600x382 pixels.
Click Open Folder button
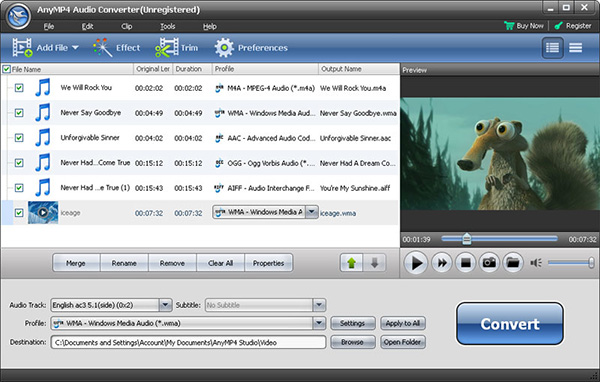(x=403, y=342)
